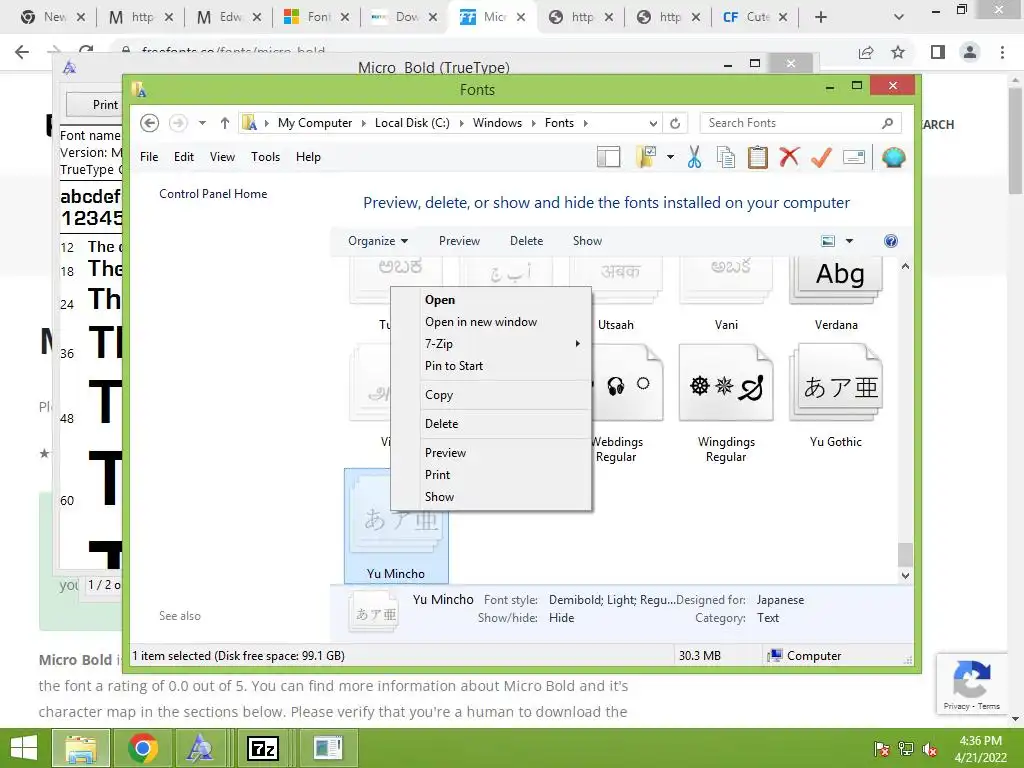1024x768 pixels.
Task: Click the Forward arrow in Fonts window
Action: click(x=178, y=123)
